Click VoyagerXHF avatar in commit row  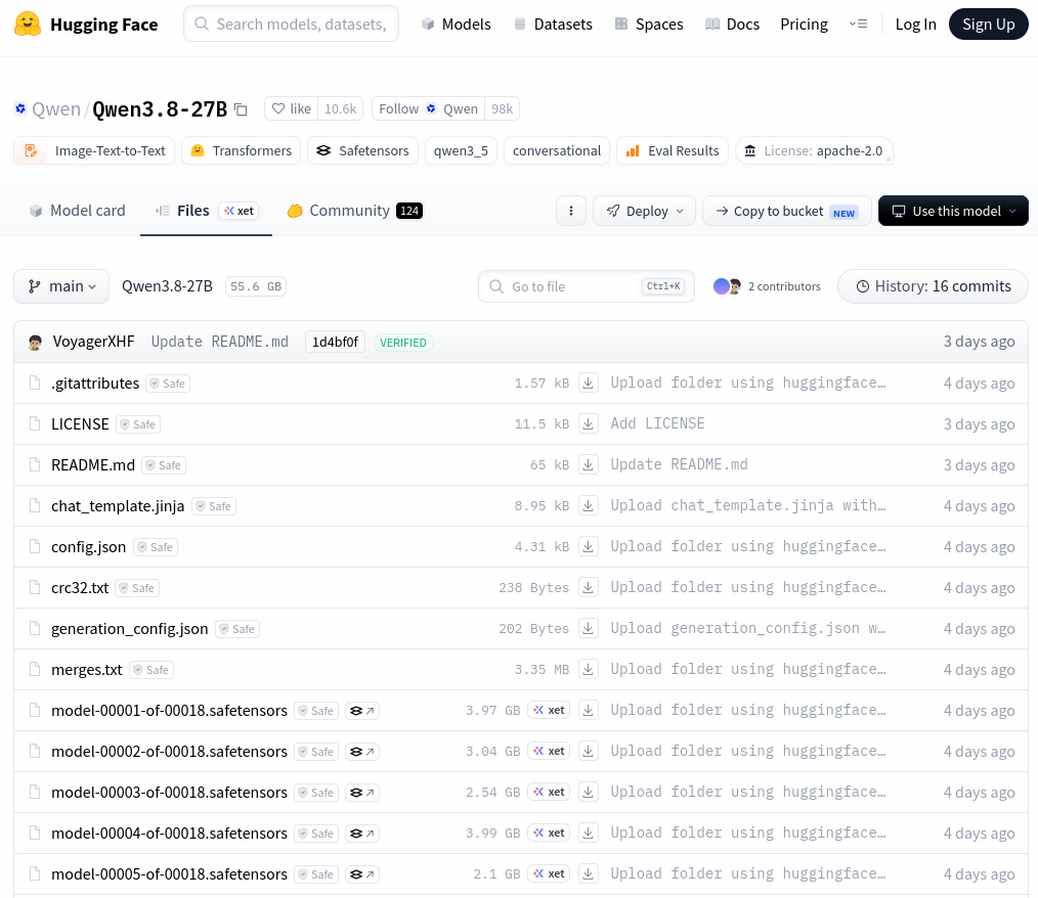[35, 342]
